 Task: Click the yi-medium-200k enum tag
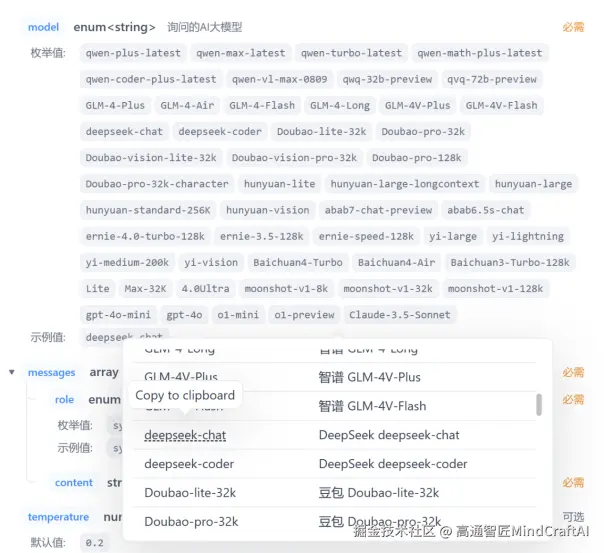click(x=128, y=262)
